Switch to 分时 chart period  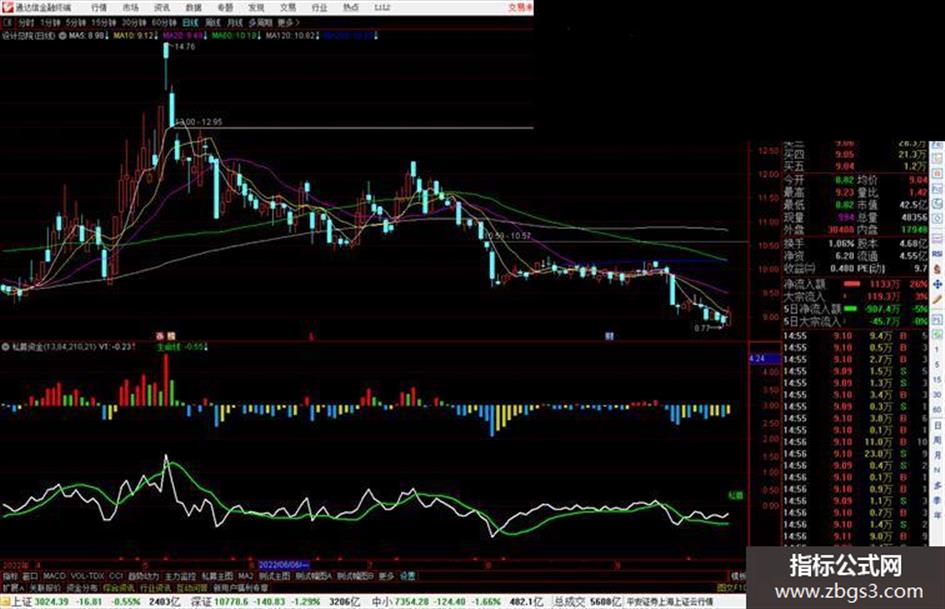[x=26, y=22]
